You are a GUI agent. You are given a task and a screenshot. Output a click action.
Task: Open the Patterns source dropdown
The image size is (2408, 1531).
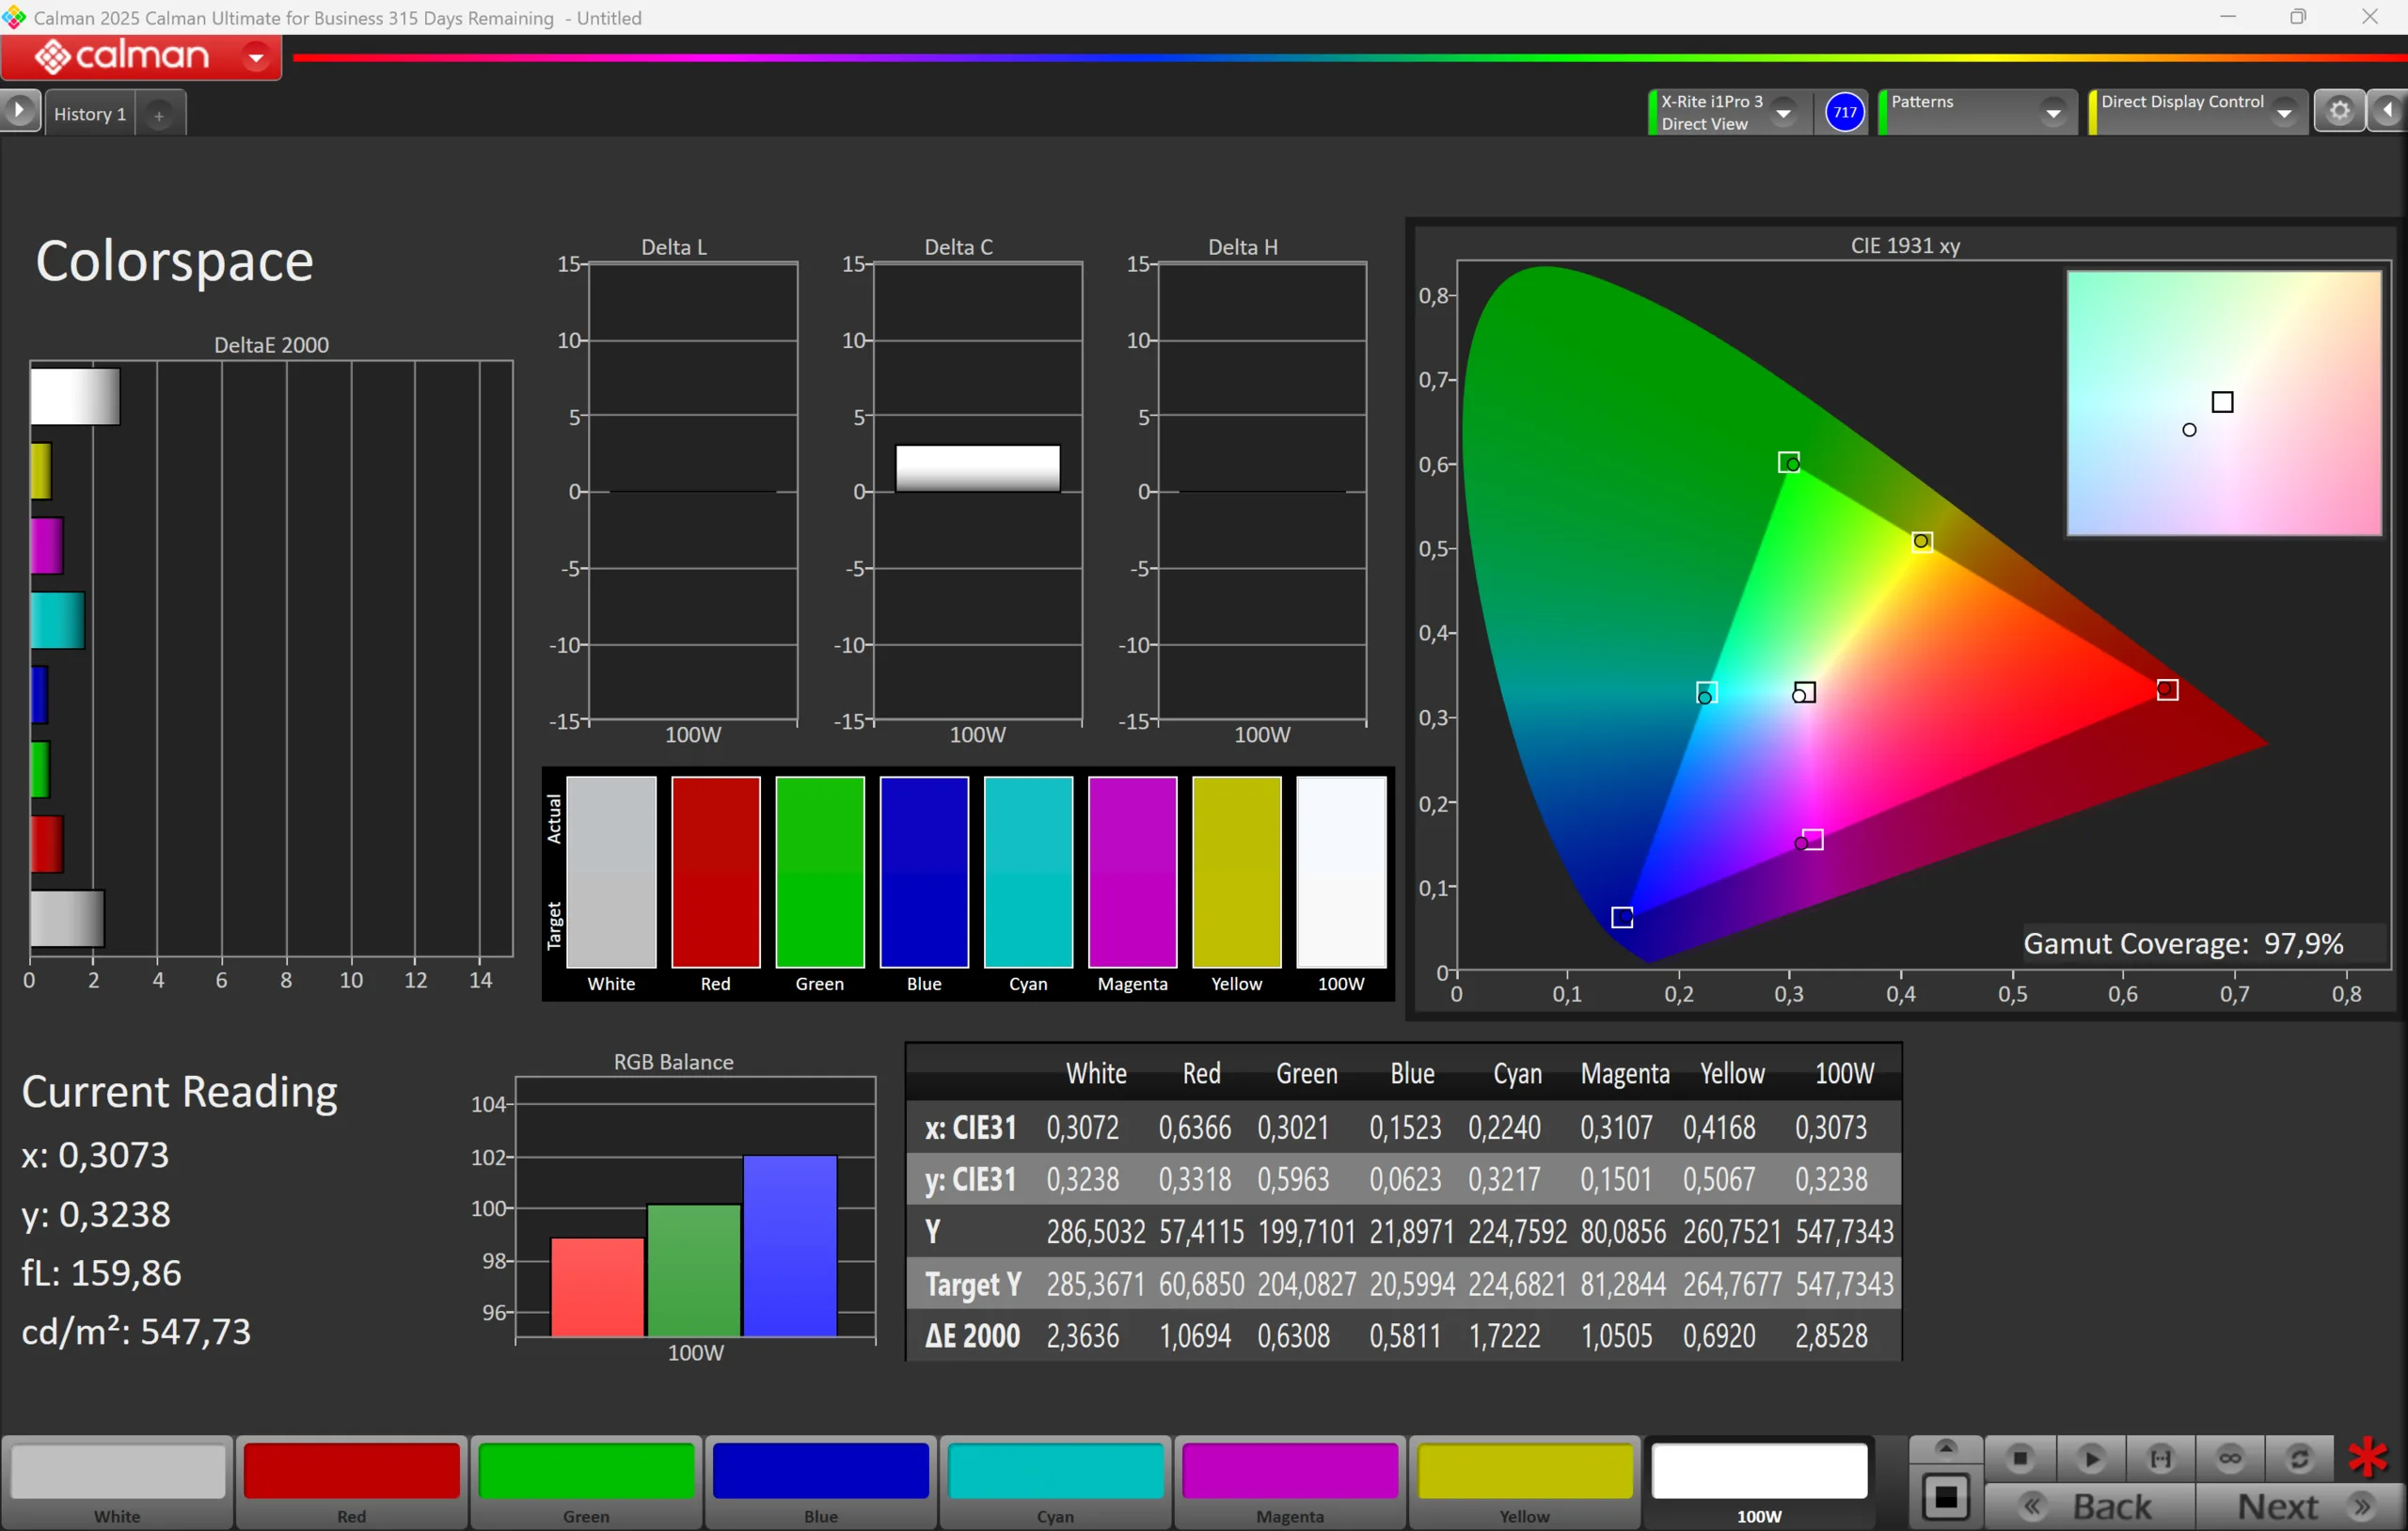[x=2053, y=113]
